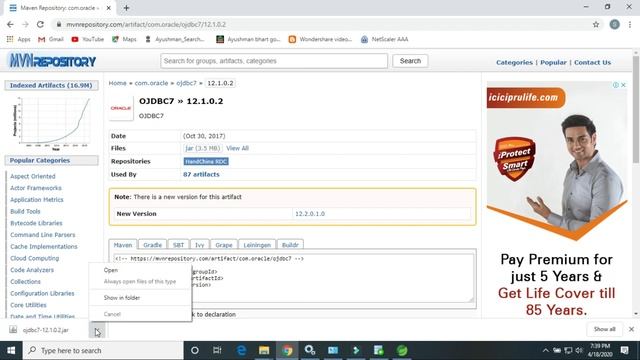This screenshot has width=640, height=360.
Task: Open File Explorer from taskbar
Action: click(264, 351)
